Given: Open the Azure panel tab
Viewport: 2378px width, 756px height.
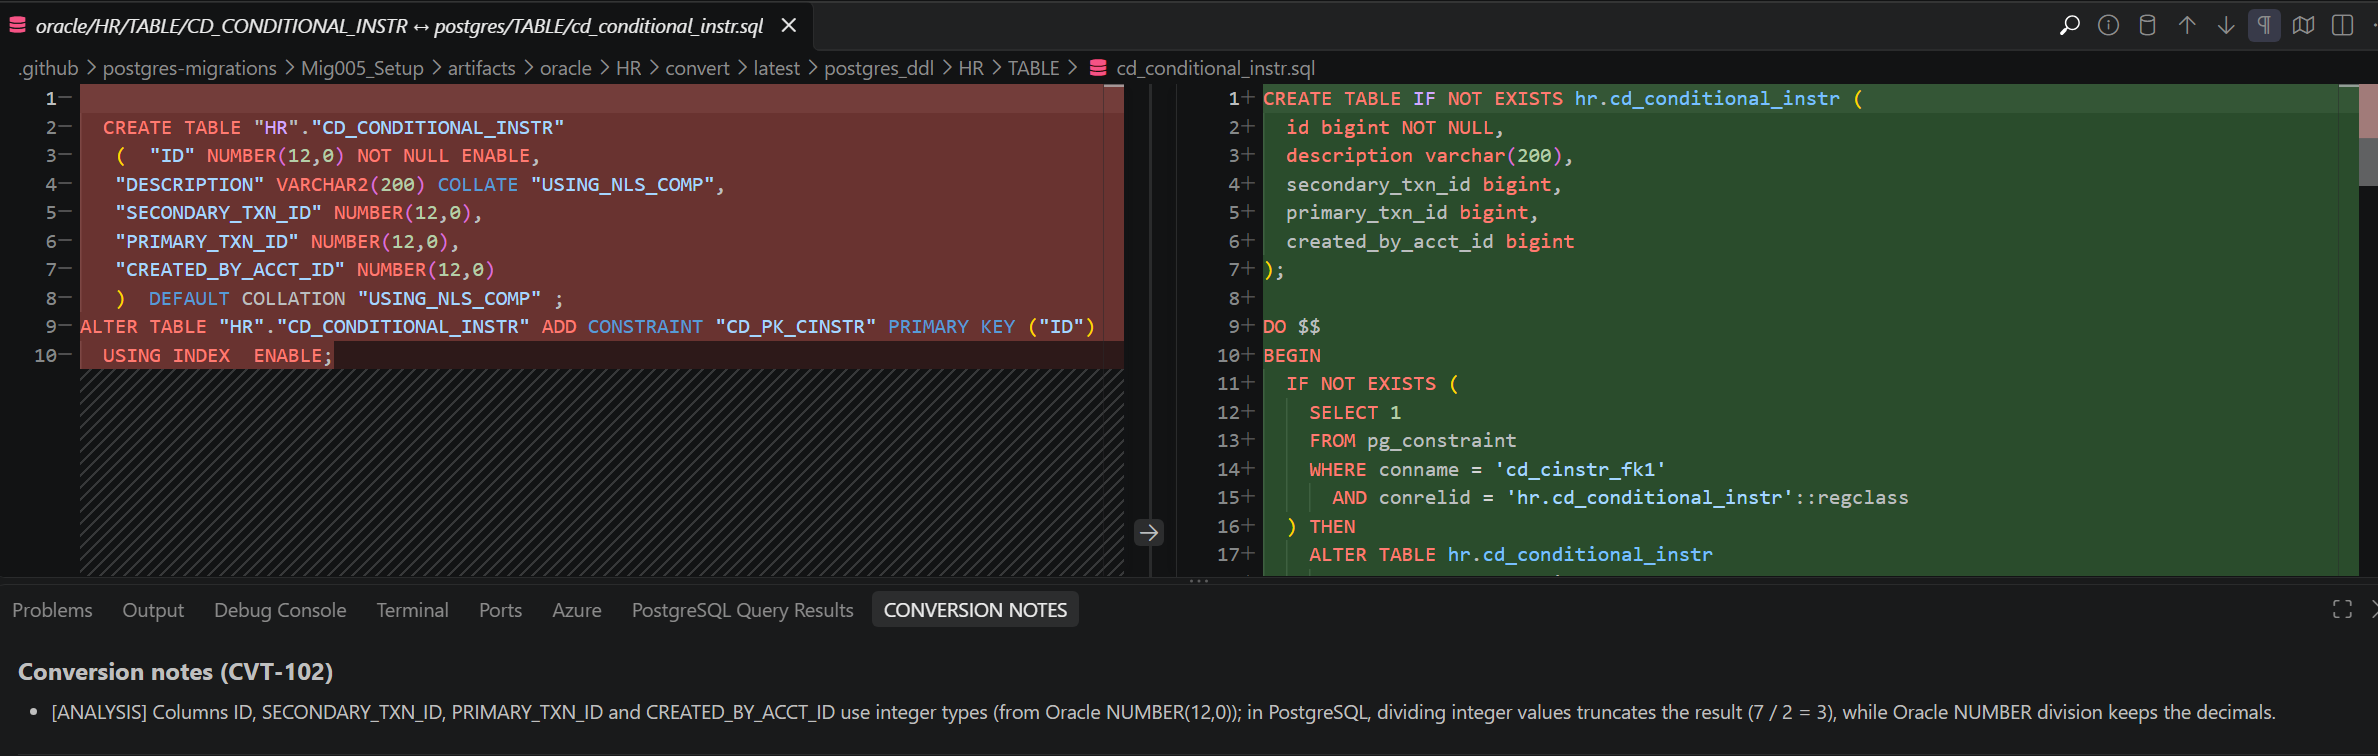Looking at the screenshot, I should [577, 610].
